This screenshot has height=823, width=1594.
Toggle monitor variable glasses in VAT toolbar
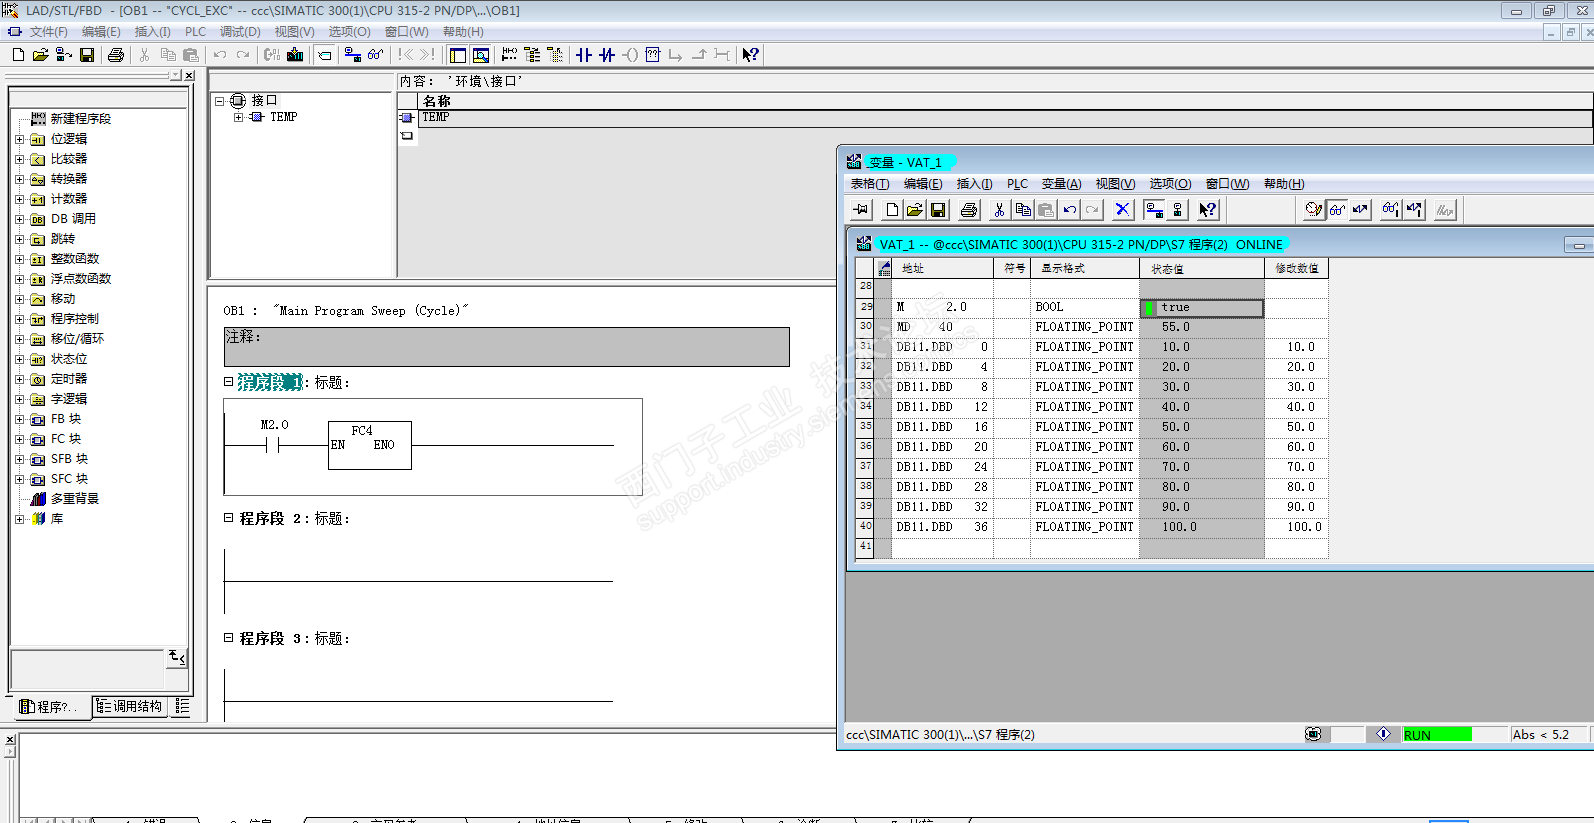(1337, 210)
